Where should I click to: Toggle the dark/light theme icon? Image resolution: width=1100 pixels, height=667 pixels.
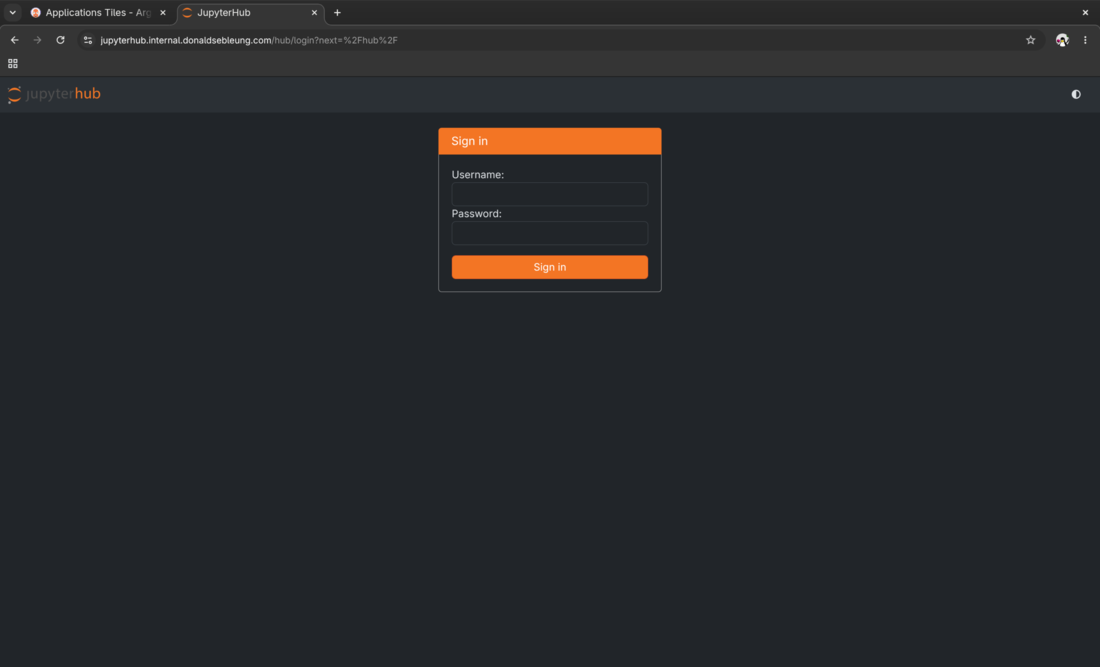[1075, 94]
